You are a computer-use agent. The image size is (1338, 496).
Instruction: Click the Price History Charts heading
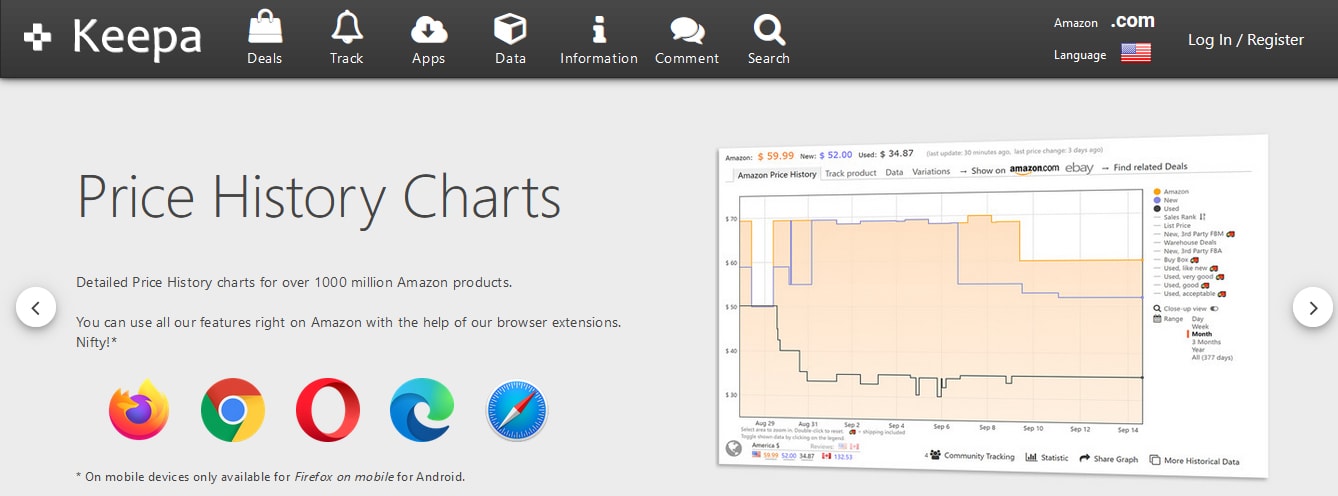click(319, 197)
